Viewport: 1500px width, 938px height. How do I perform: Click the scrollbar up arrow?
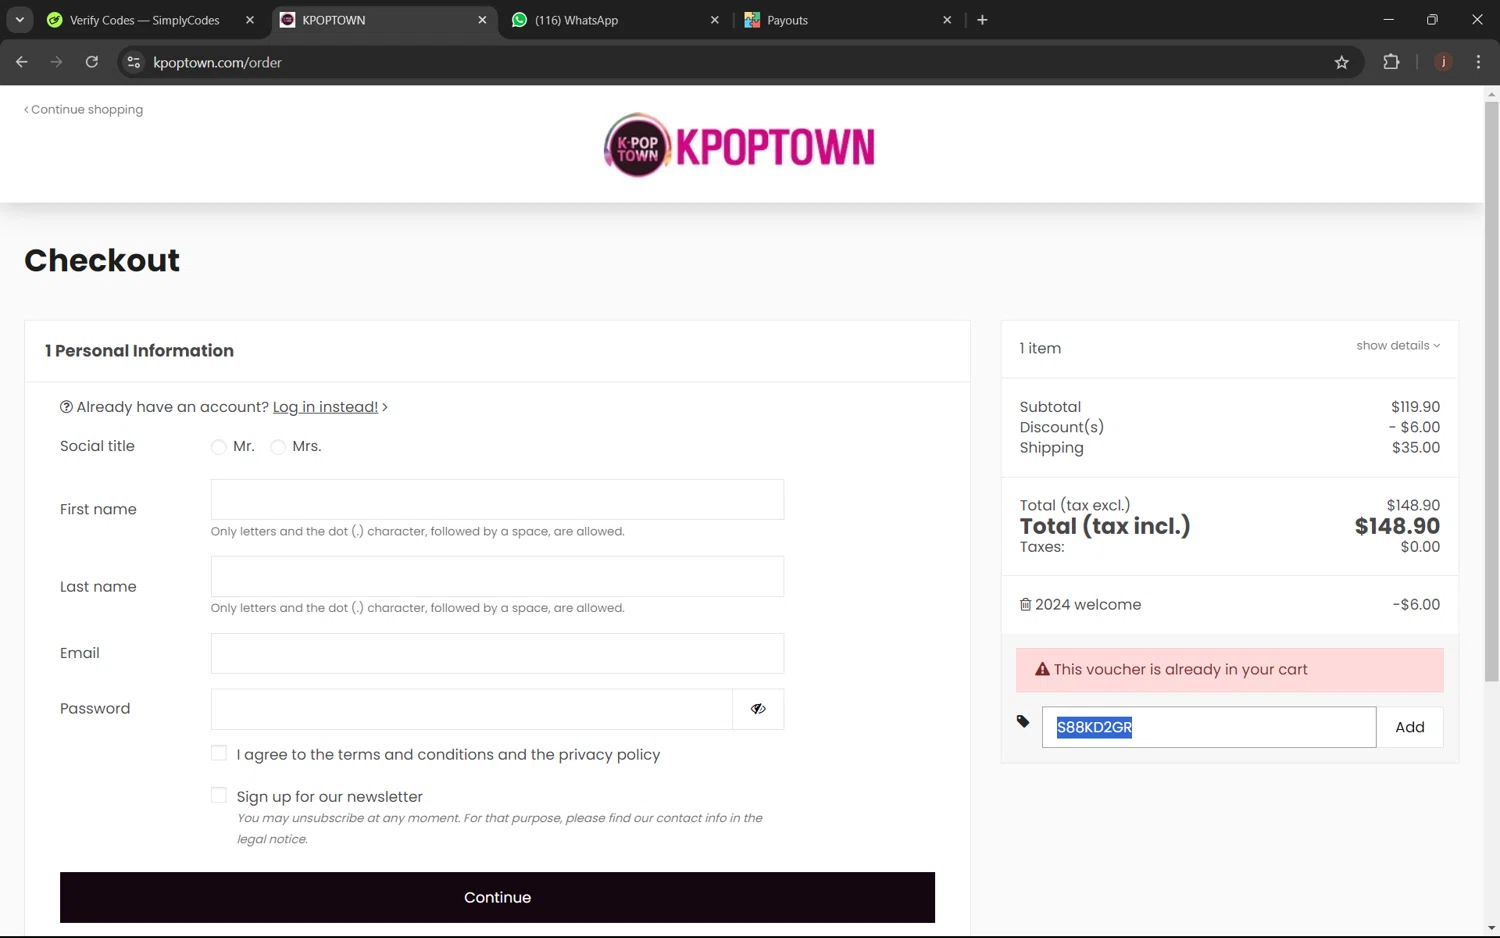click(x=1491, y=94)
